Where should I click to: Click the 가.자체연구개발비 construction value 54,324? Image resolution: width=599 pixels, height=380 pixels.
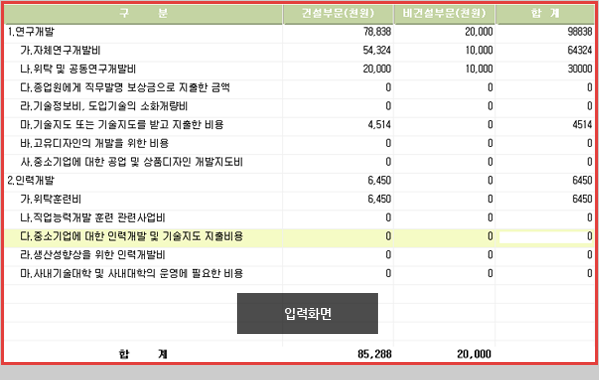click(377, 50)
